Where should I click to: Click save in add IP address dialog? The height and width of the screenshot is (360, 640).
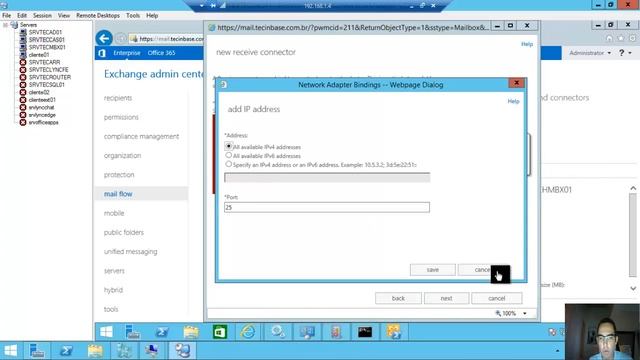tap(433, 270)
